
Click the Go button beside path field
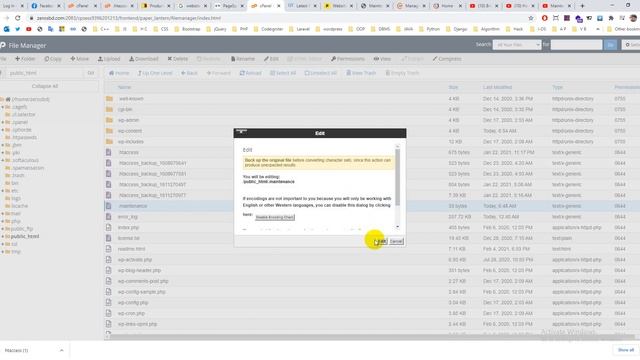(x=91, y=73)
